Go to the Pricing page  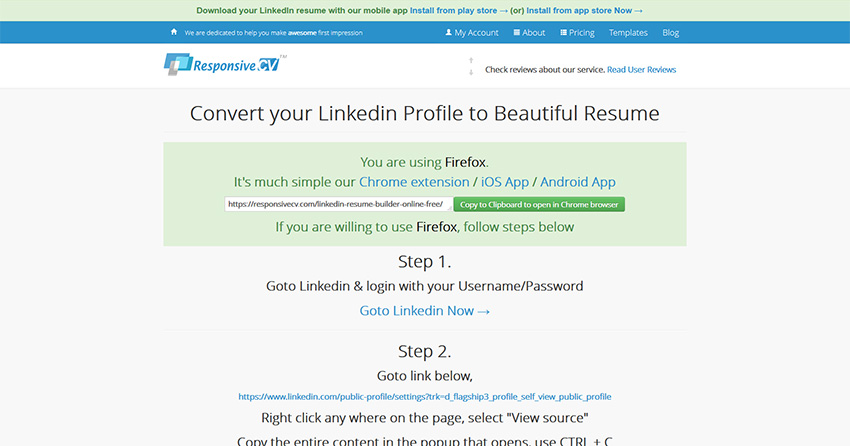(x=576, y=32)
